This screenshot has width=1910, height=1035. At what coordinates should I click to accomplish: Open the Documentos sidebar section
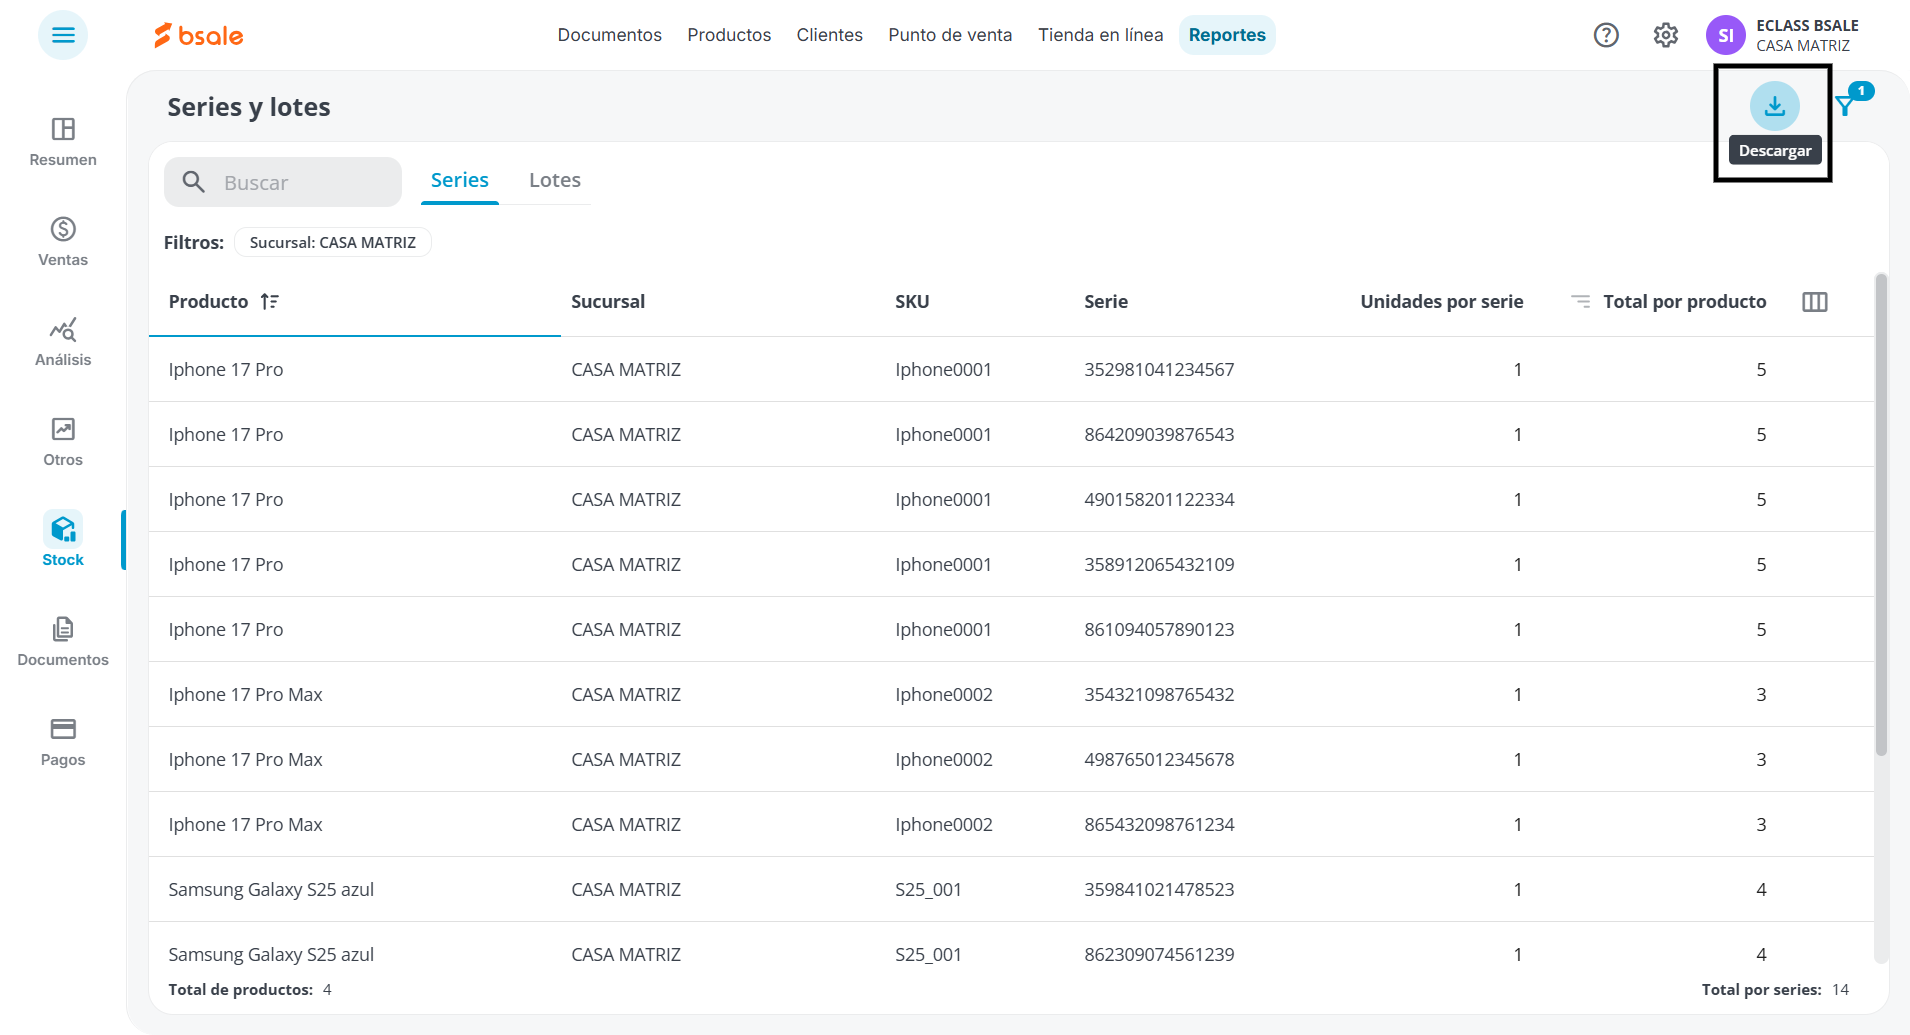[63, 641]
